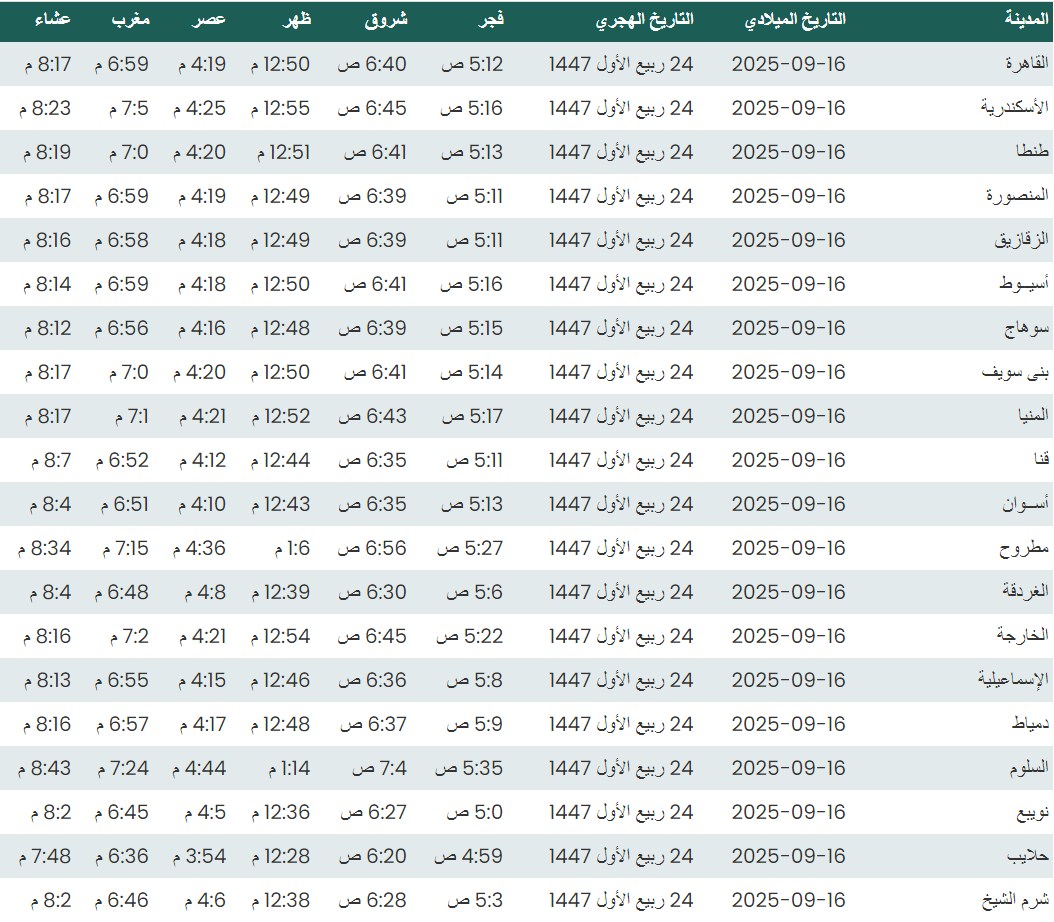
Task: Click the شروق column header
Action: click(x=387, y=20)
